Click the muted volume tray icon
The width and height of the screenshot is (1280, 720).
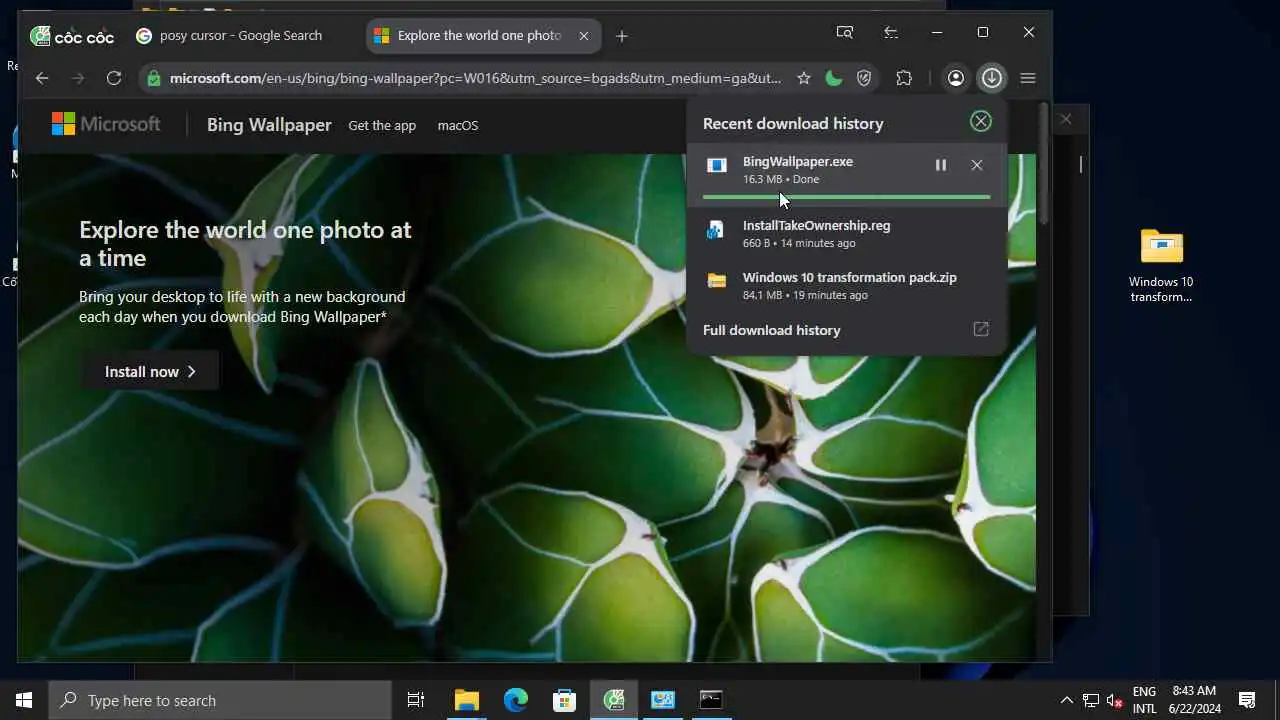point(1115,700)
